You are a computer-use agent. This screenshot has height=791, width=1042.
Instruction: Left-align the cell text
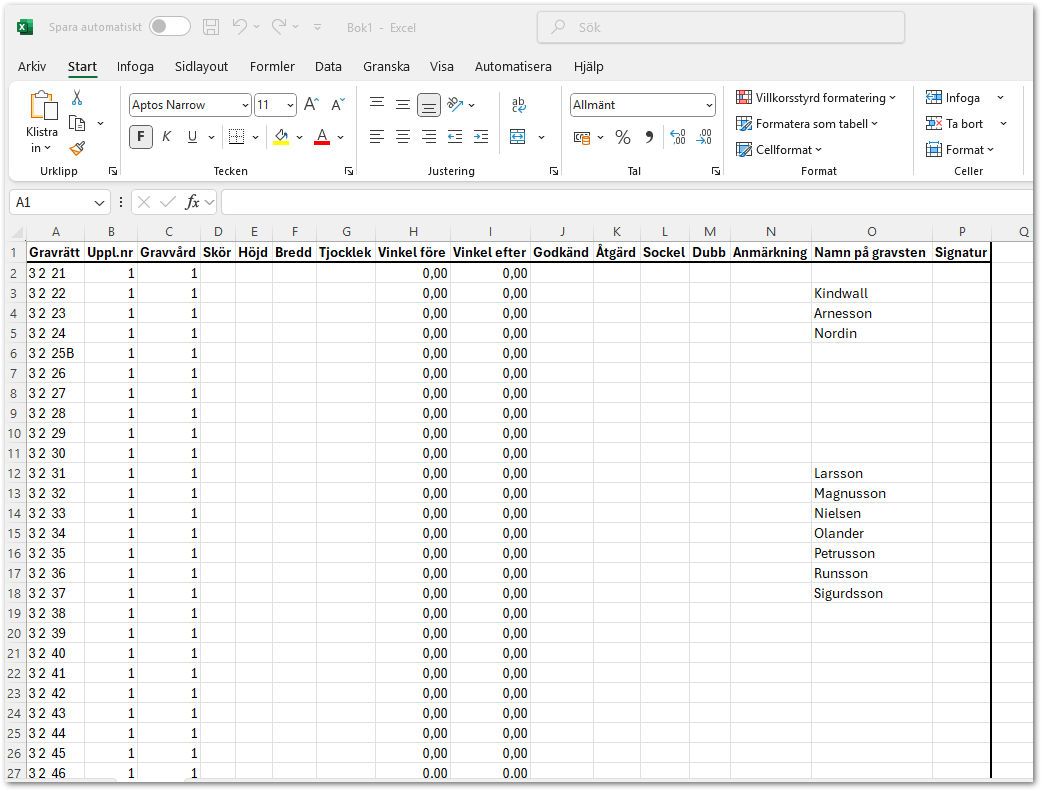pos(377,137)
